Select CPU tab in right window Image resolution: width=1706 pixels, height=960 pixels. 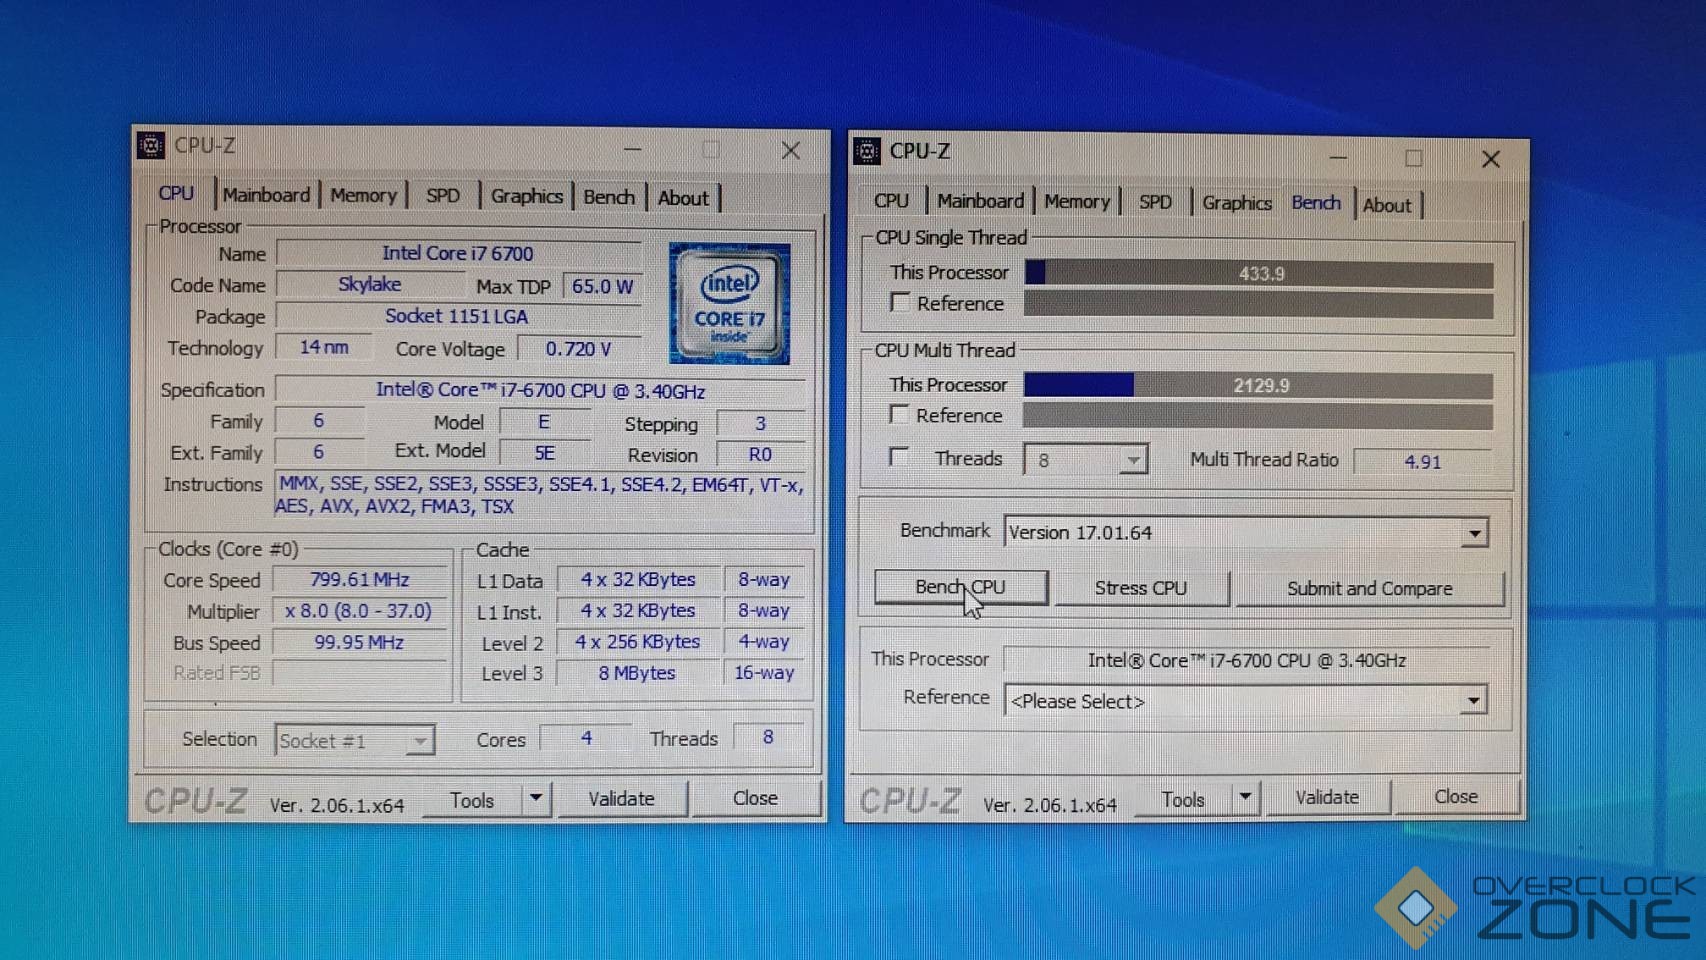tap(891, 201)
